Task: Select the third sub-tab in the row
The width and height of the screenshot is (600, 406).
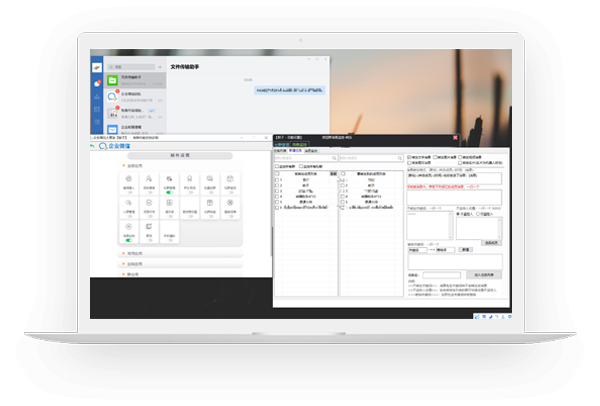Action: tap(311, 151)
